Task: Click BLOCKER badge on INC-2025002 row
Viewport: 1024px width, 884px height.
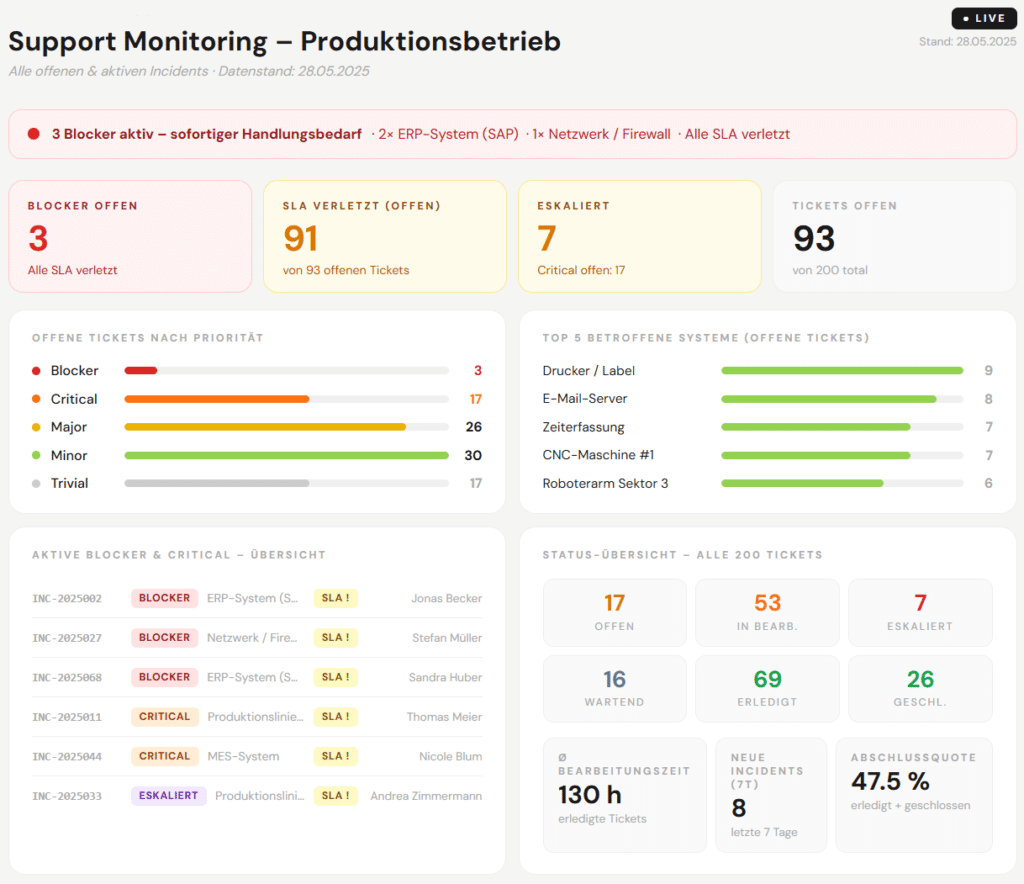Action: [165, 598]
